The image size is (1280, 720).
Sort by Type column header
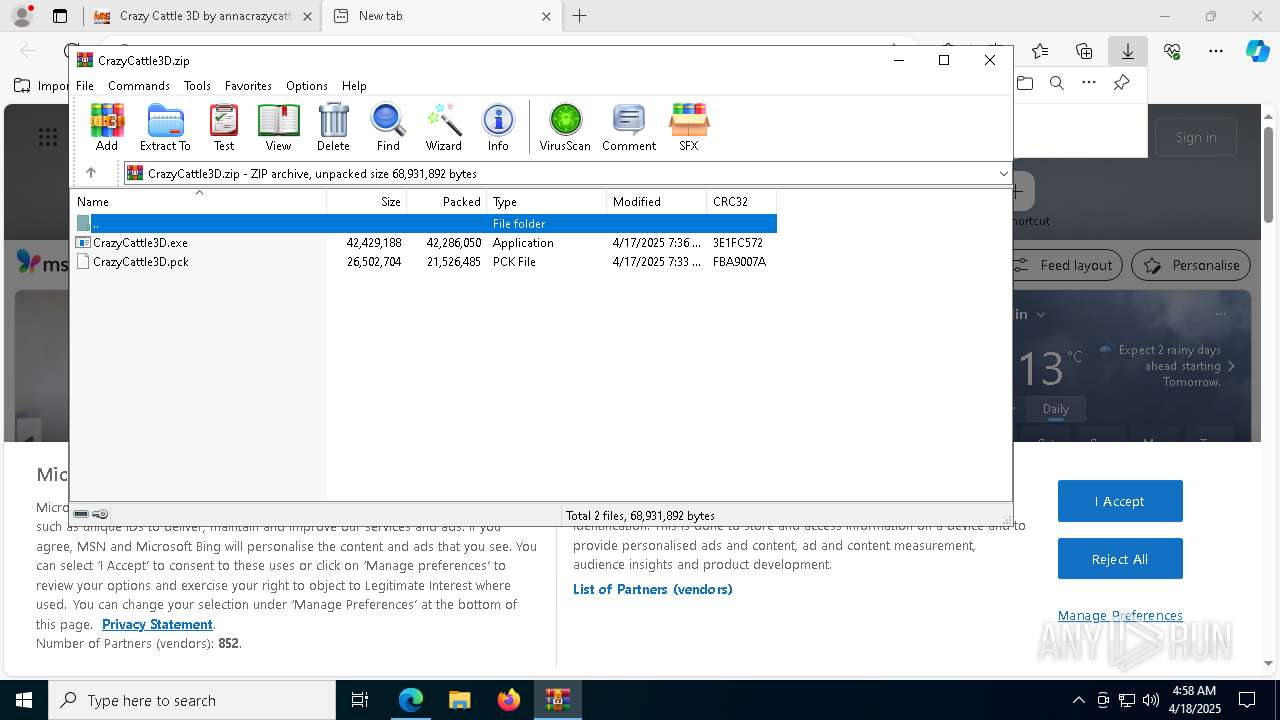(x=546, y=201)
